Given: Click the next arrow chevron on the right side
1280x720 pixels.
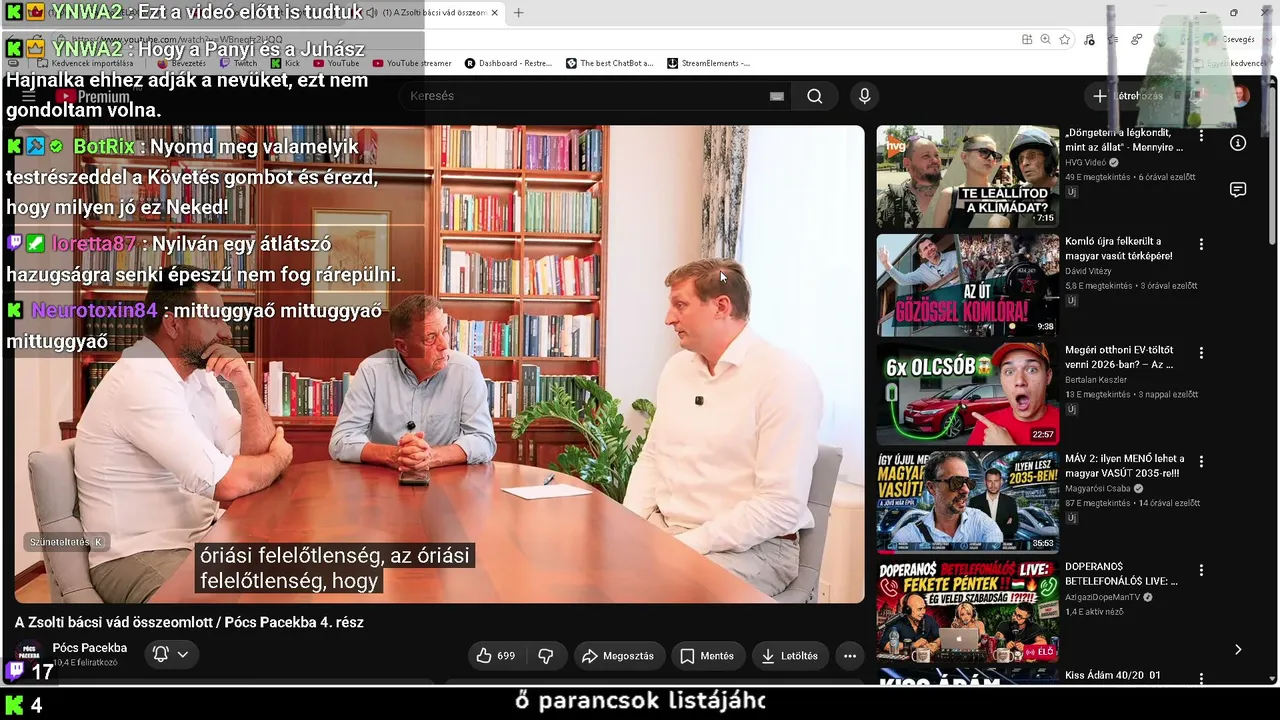Looking at the screenshot, I should (x=1238, y=649).
